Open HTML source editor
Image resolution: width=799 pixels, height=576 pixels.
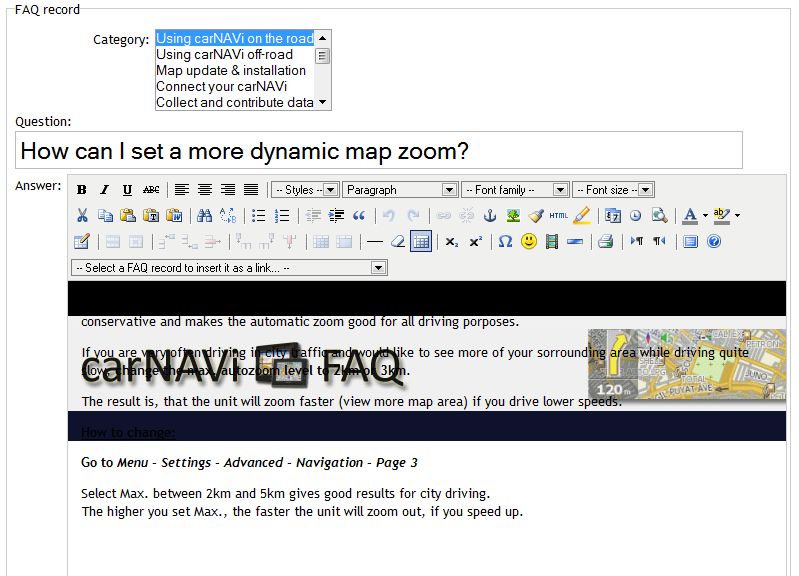[x=558, y=216]
